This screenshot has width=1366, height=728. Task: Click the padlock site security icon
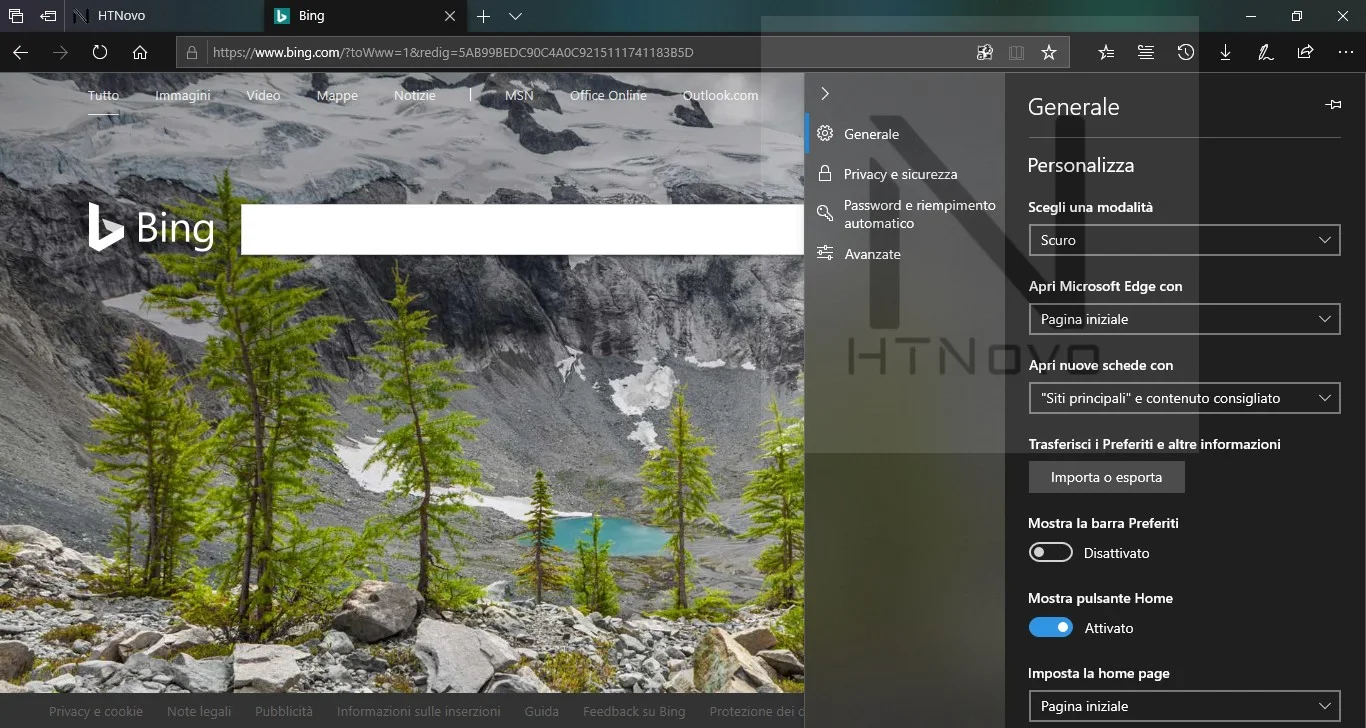pyautogui.click(x=193, y=53)
